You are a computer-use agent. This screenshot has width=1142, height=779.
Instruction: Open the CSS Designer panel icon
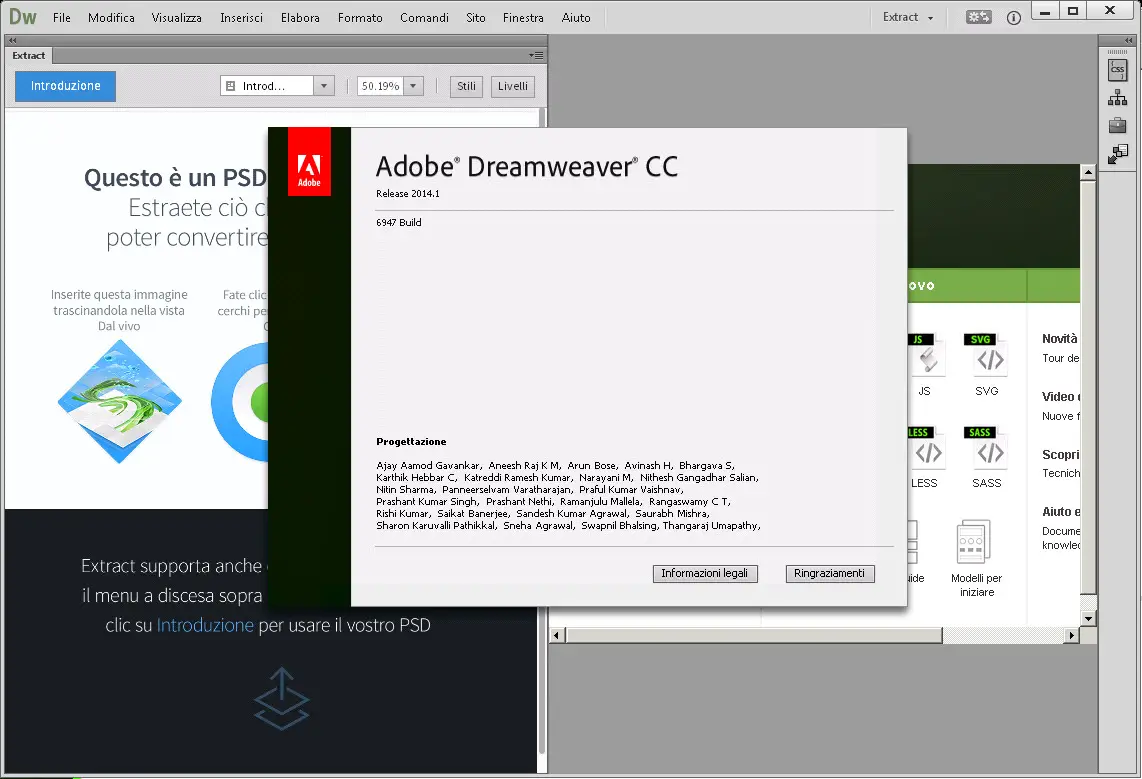point(1117,70)
